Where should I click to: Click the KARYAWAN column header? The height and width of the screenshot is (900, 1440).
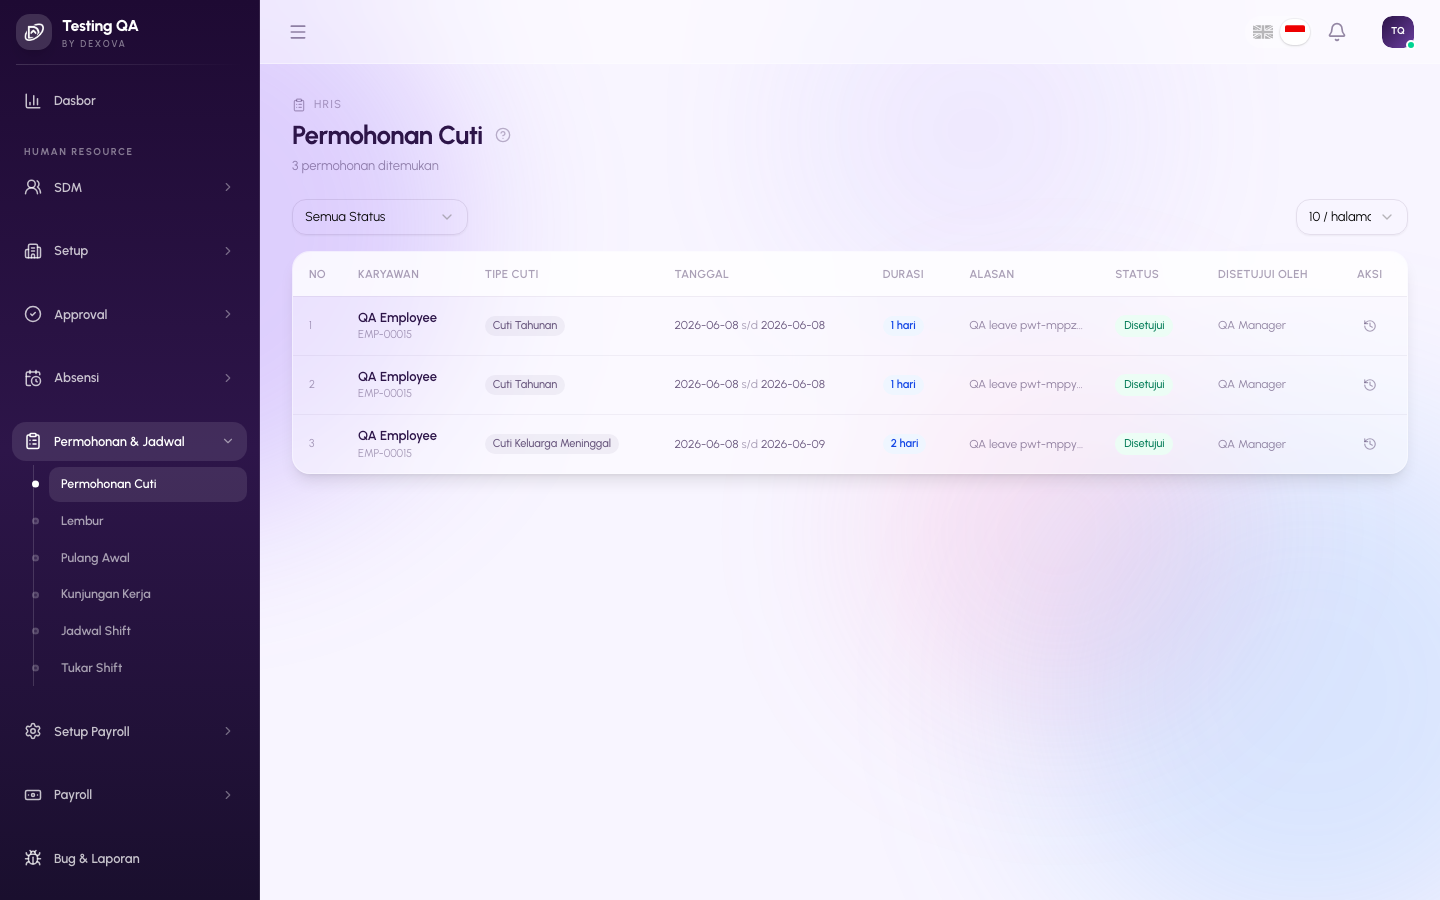pos(388,274)
